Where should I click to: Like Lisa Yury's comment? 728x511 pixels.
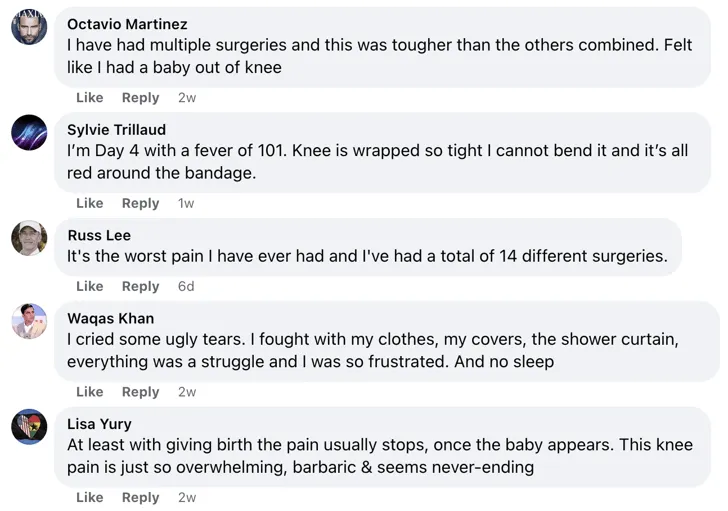tap(90, 497)
